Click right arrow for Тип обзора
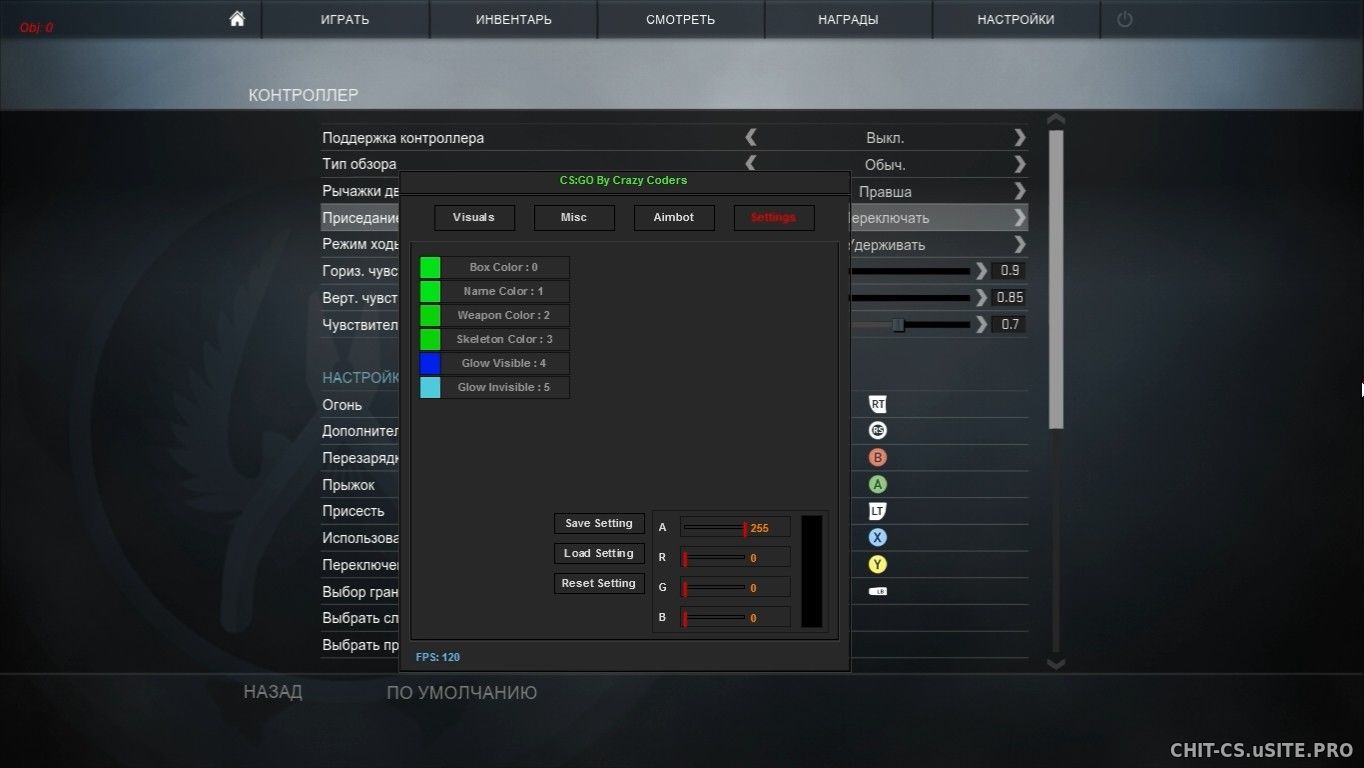This screenshot has width=1364, height=768. pos(1019,164)
